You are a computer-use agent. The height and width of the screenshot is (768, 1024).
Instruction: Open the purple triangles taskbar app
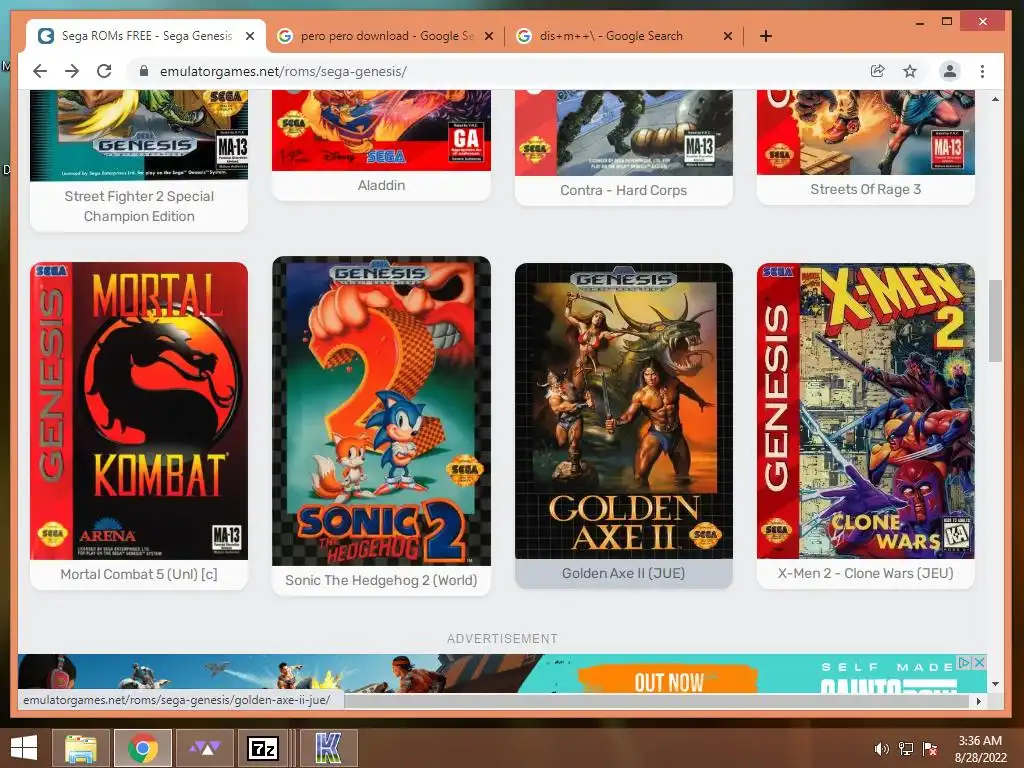(204, 748)
